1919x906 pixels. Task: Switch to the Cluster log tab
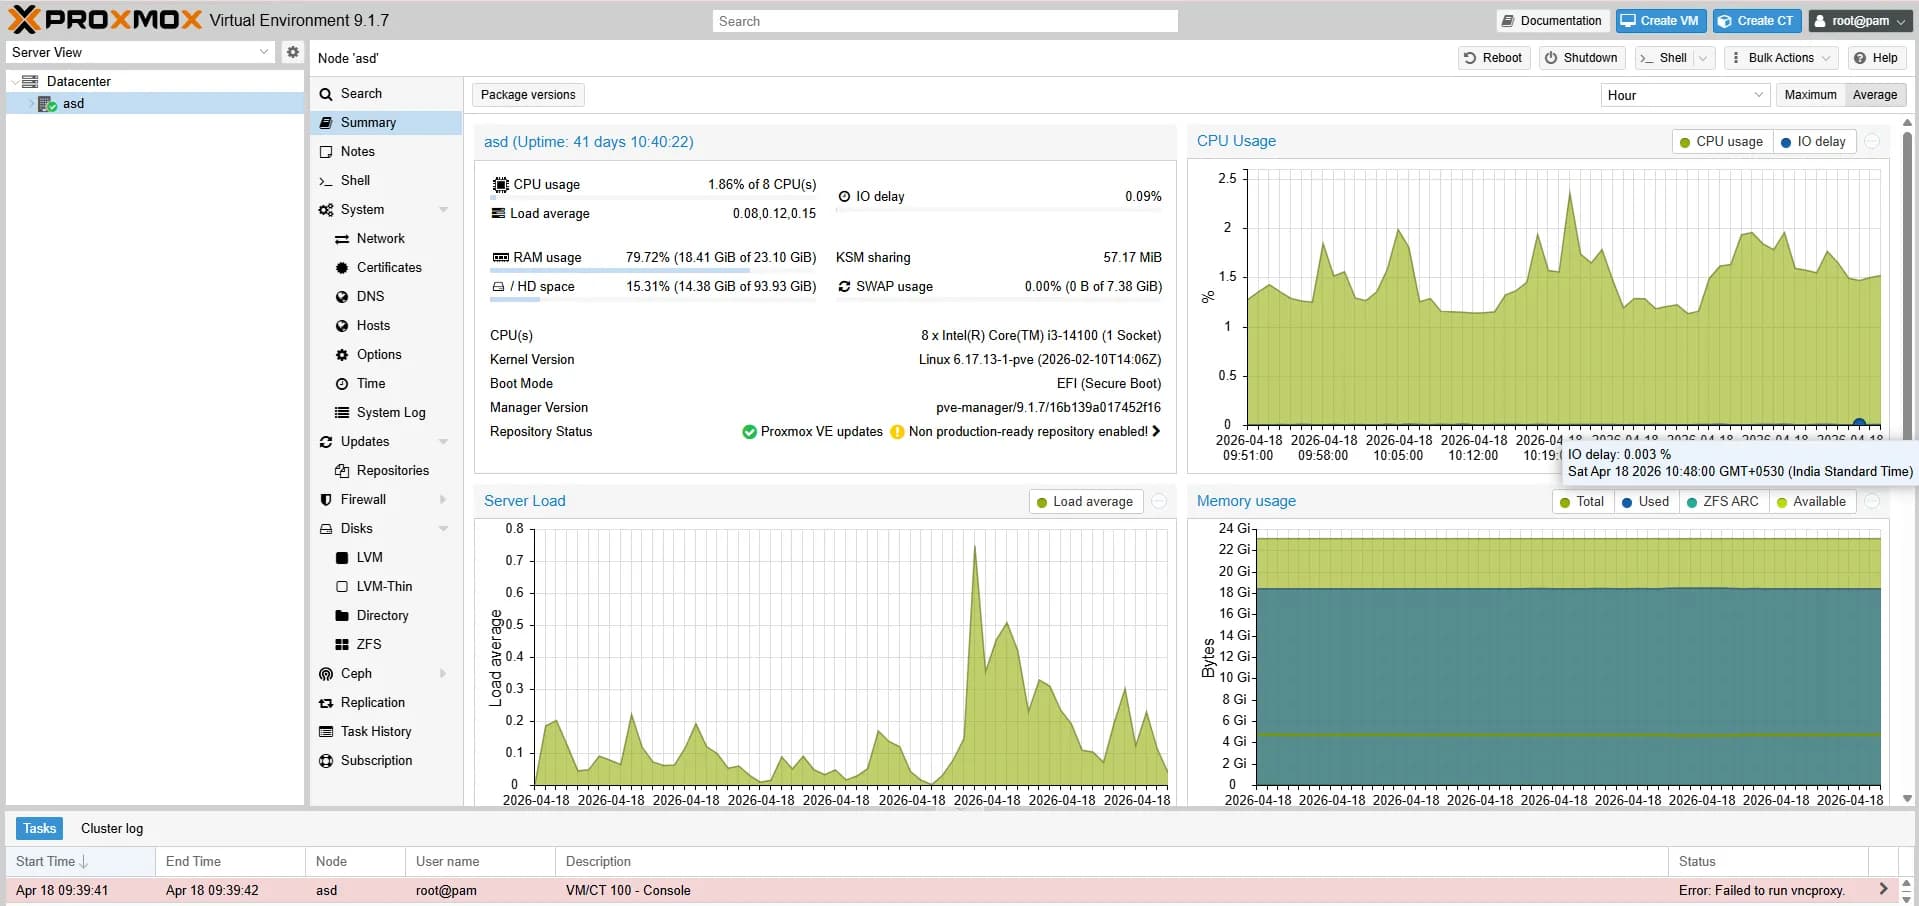coord(111,828)
